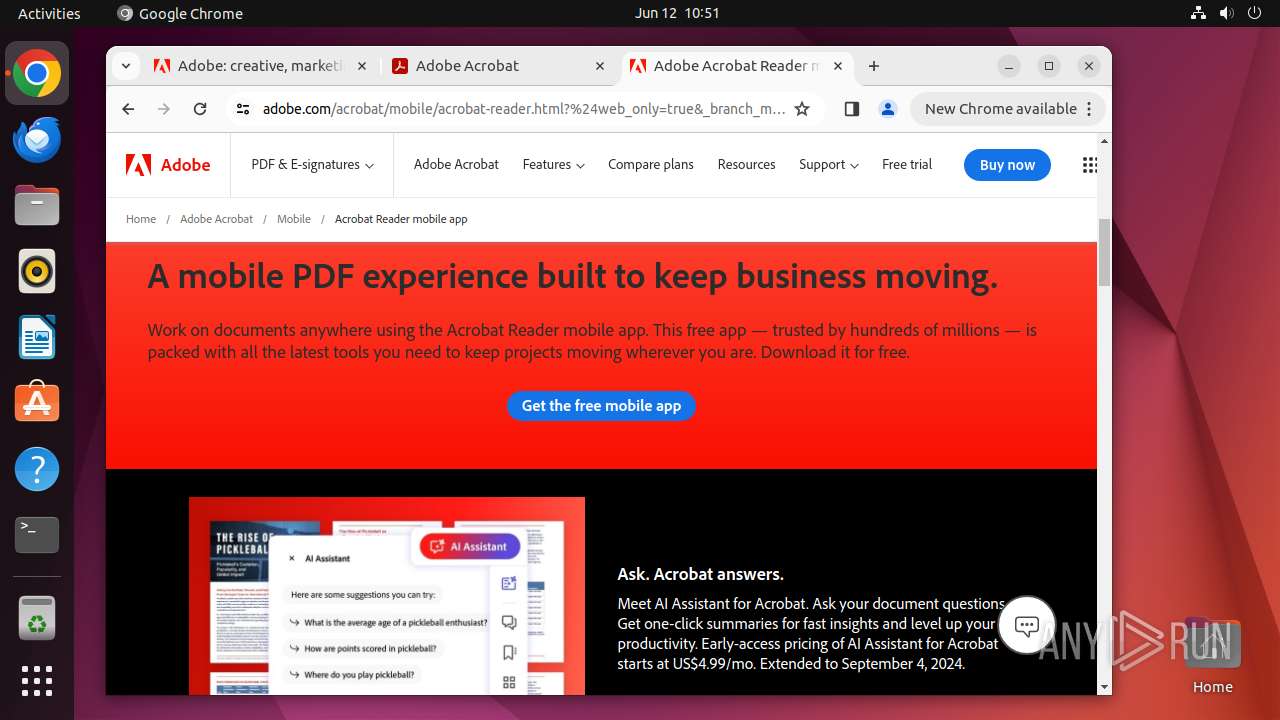Open a new tab with plus button

[x=874, y=66]
